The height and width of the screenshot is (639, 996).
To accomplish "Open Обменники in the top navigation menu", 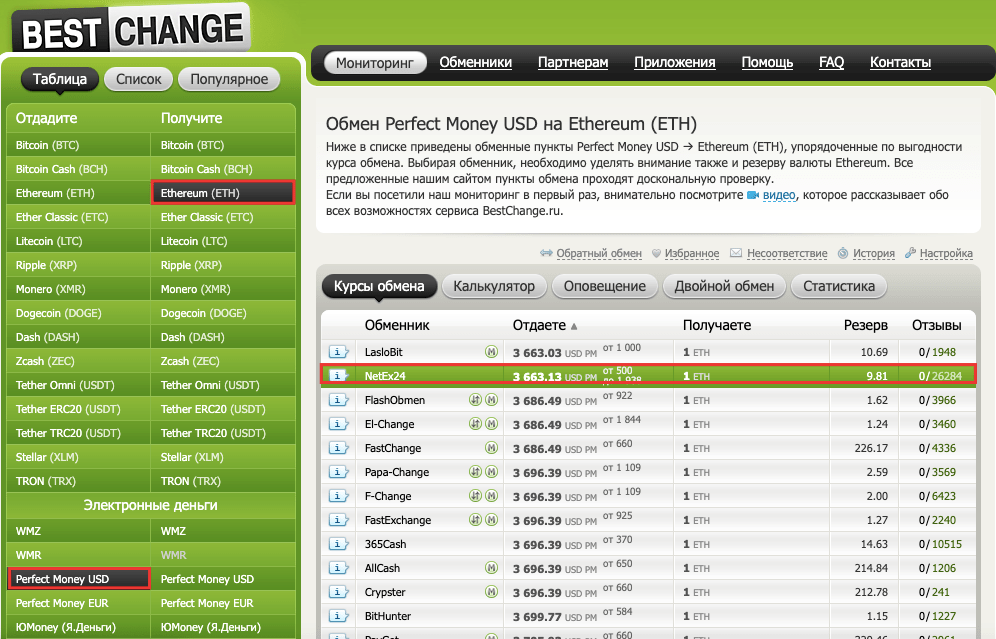I will point(475,62).
